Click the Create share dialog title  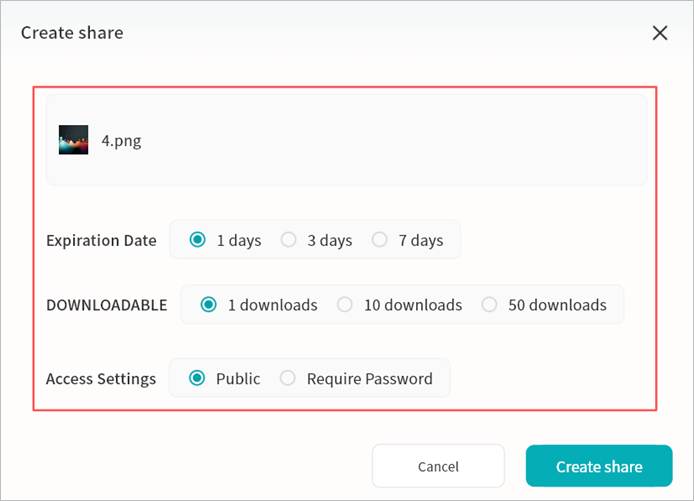tap(72, 33)
